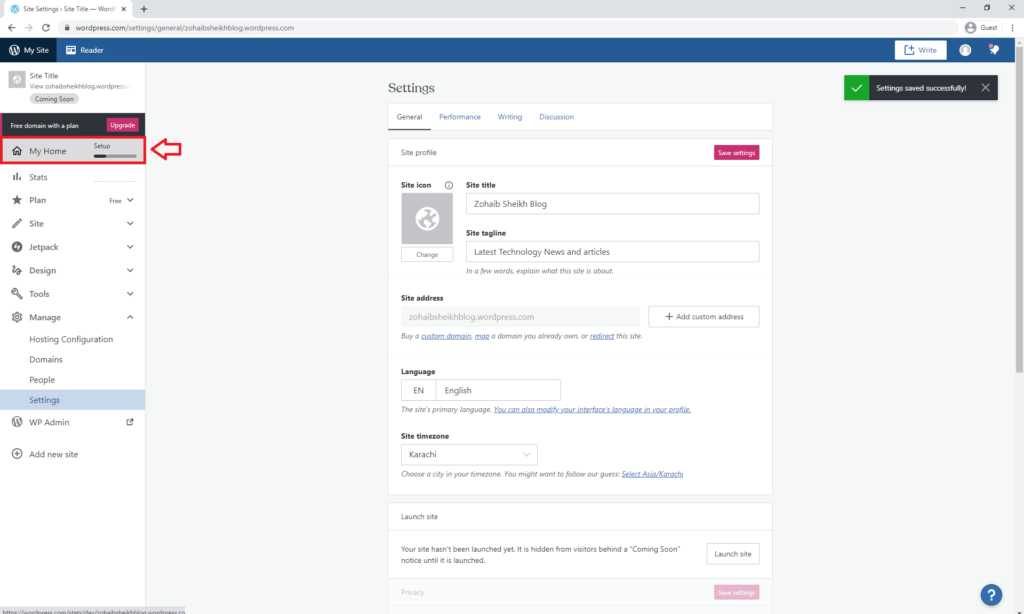Screen dimensions: 1024x614
Task: Open the help question mark button
Action: pos(991,594)
